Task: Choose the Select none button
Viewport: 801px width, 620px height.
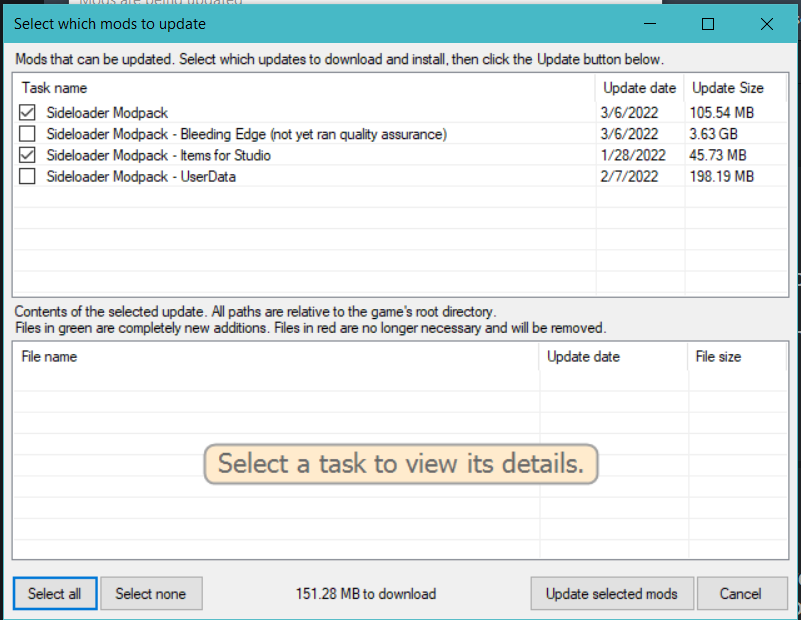Action: click(151, 593)
